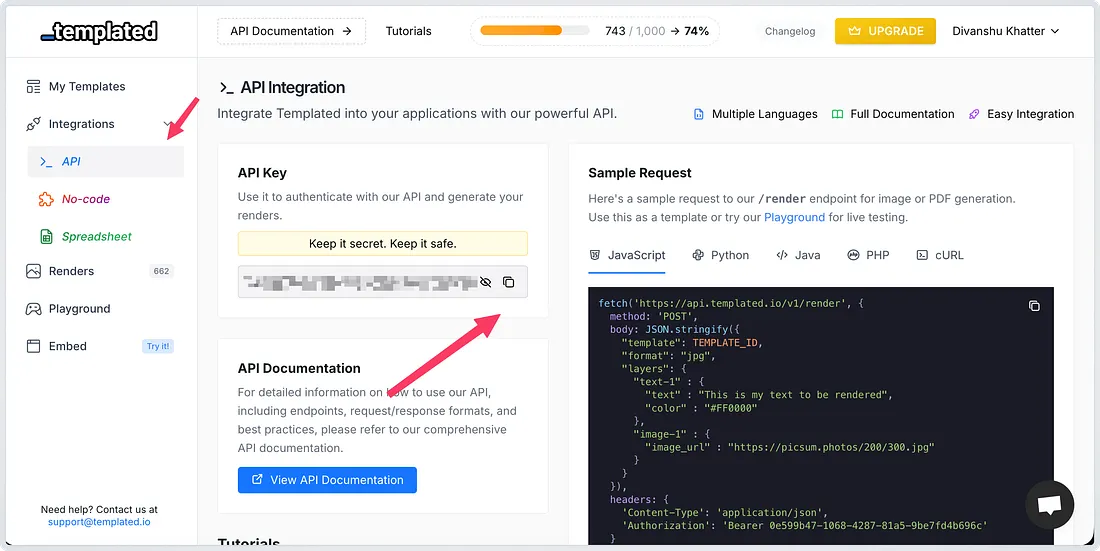Go to Renders in the sidebar
The image size is (1100, 551).
72,271
